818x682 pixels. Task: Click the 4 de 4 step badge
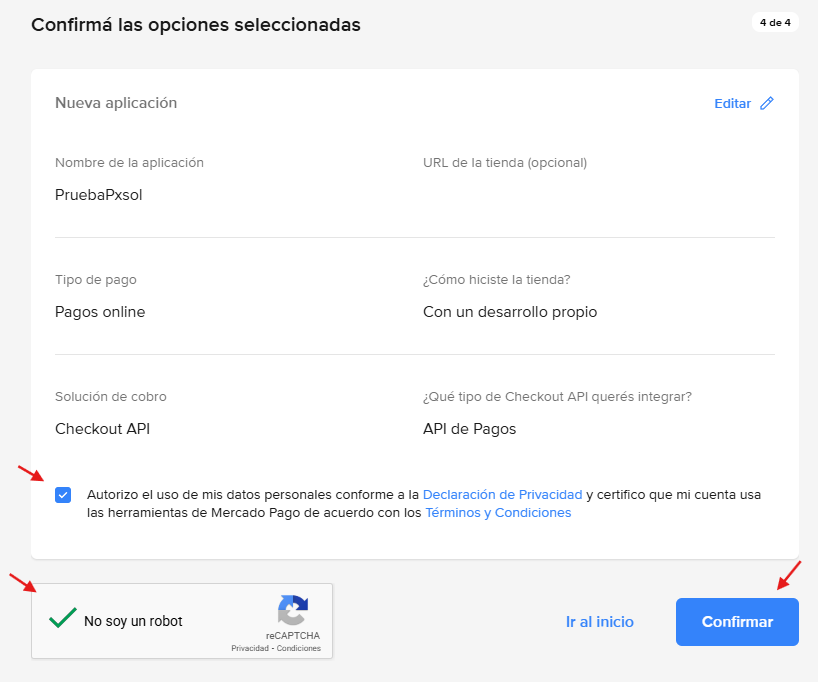(x=775, y=22)
